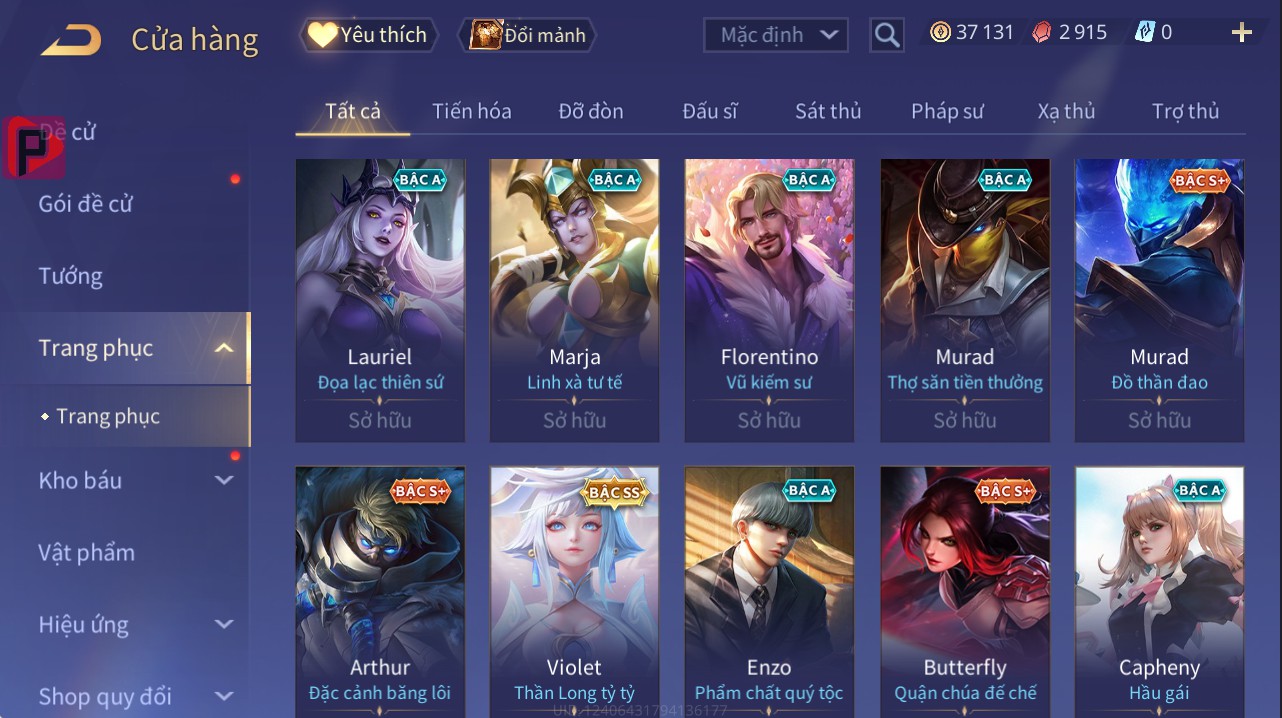Collapse the Trang phục sidebar section
This screenshot has height=718, width=1282.
click(224, 348)
